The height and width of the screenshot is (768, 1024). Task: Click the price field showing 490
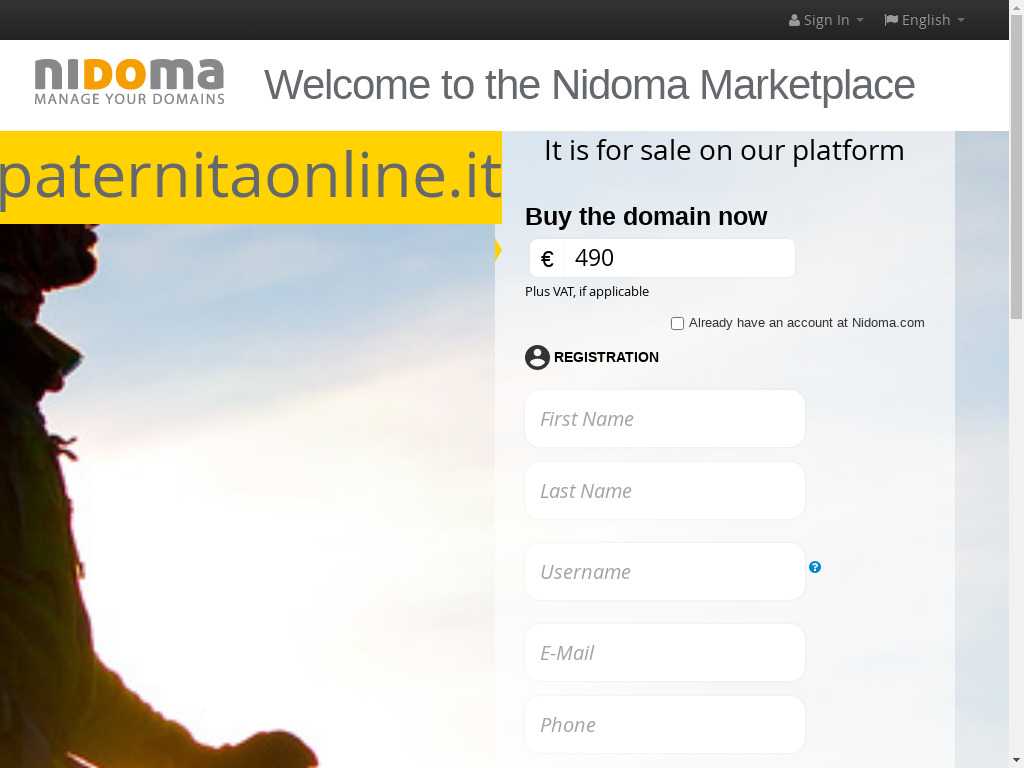tap(679, 258)
